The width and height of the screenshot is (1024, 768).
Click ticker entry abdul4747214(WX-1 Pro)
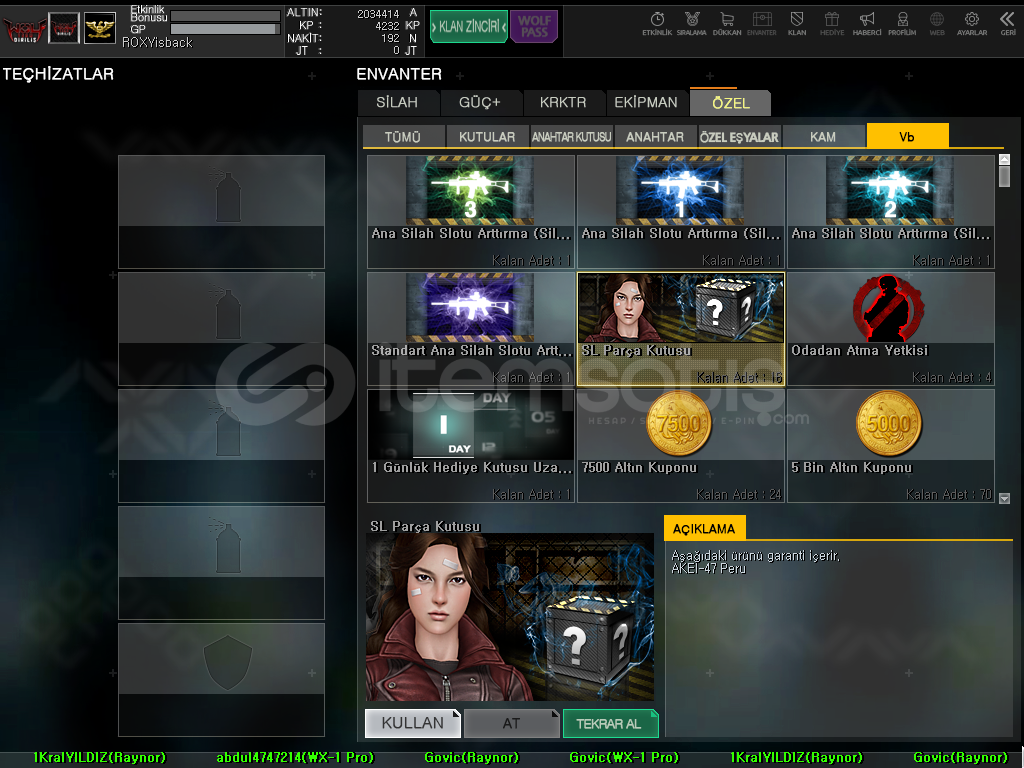point(295,758)
